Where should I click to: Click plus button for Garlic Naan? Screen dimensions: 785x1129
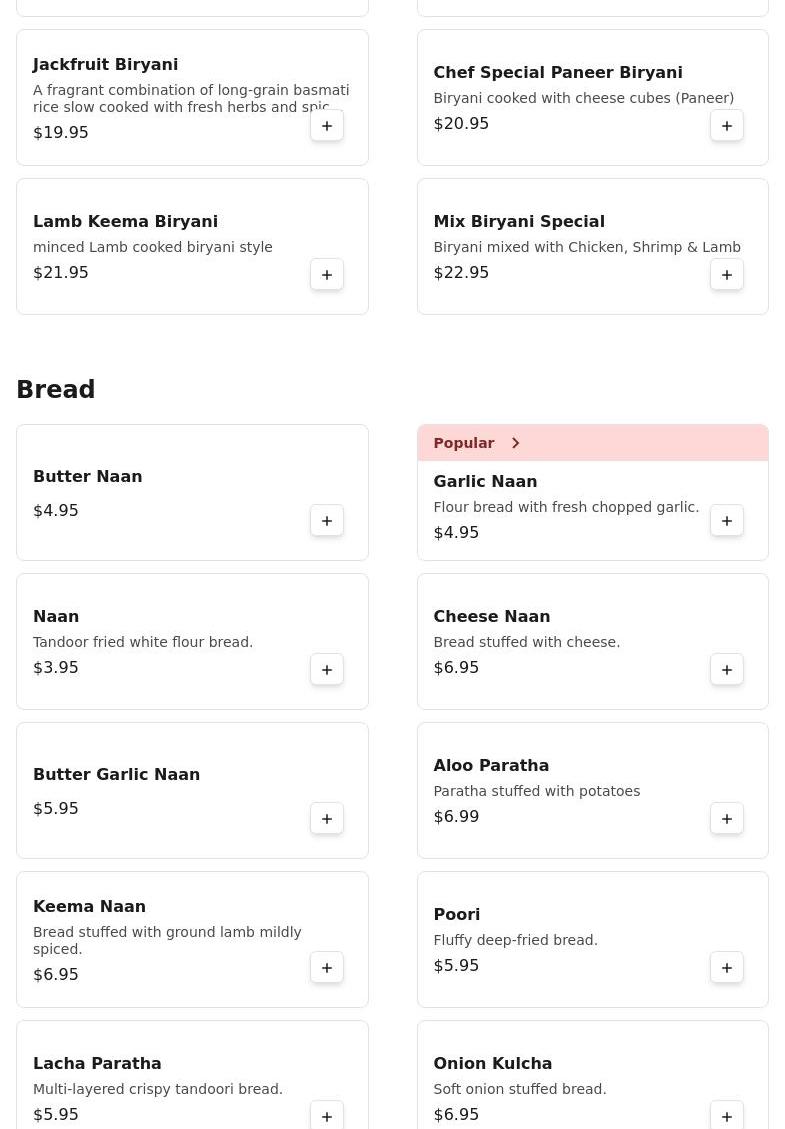coord(727,521)
